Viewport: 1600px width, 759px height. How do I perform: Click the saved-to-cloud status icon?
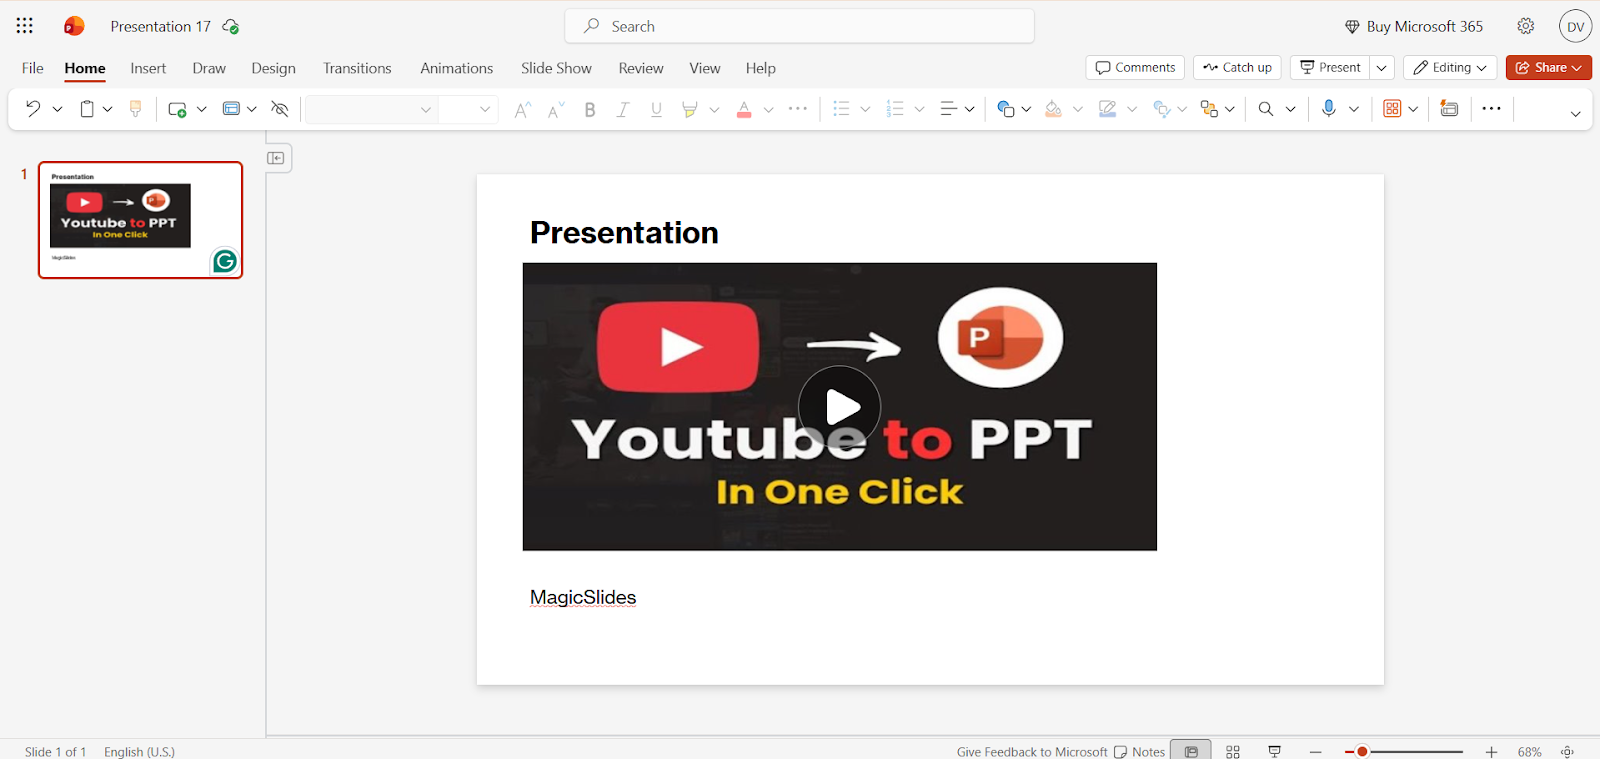(231, 27)
